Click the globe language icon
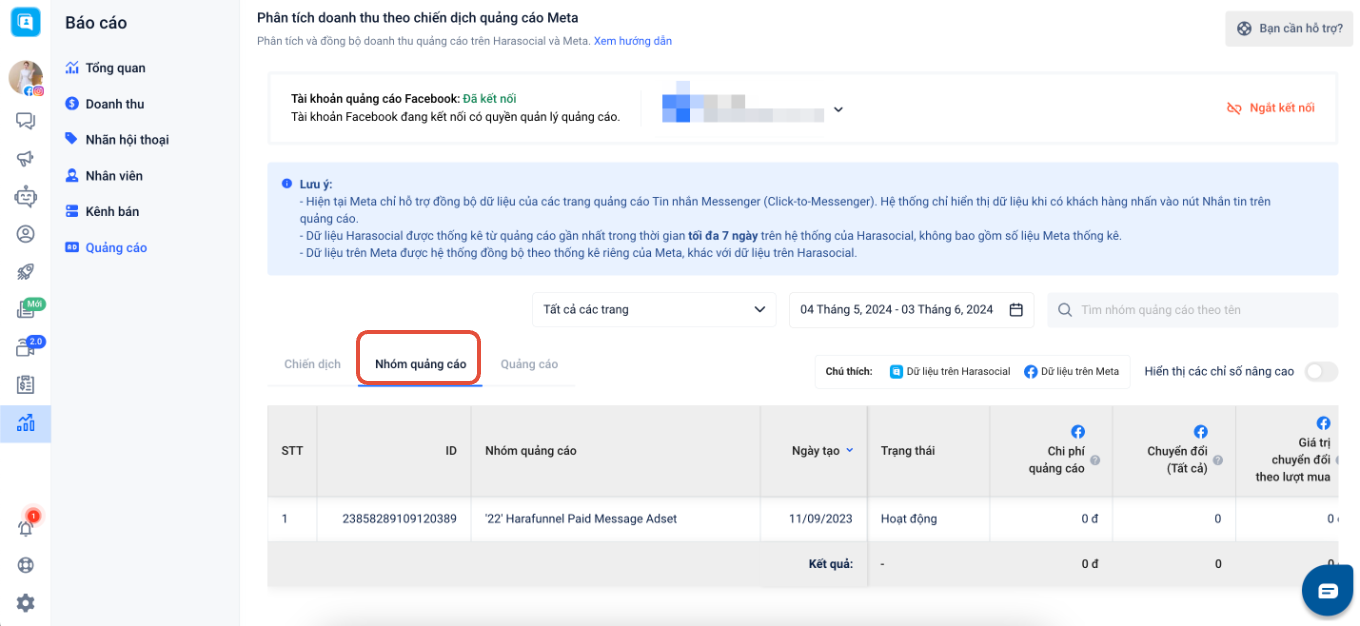The image size is (1360, 626). click(25, 564)
